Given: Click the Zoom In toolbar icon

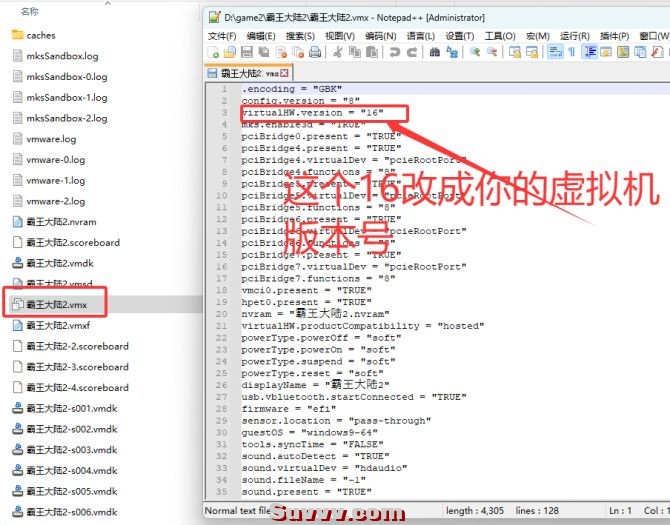Looking at the screenshot, I should [x=475, y=52].
